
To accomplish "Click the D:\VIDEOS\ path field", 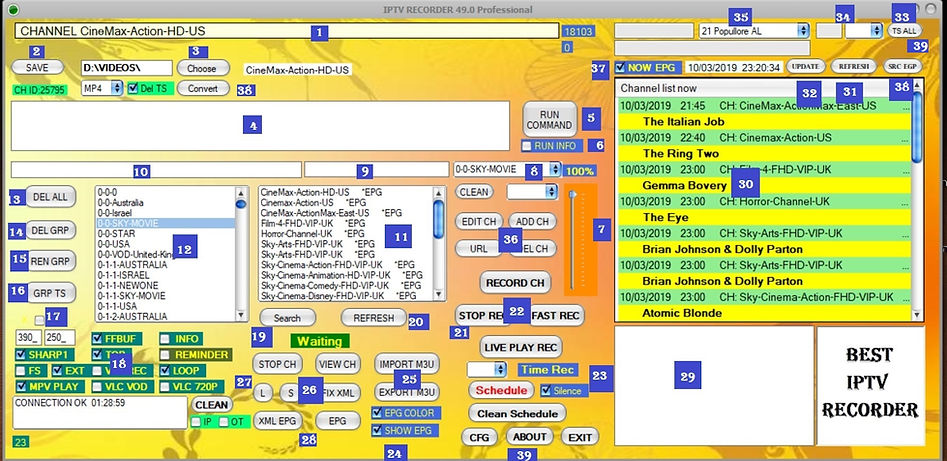I will [x=127, y=68].
